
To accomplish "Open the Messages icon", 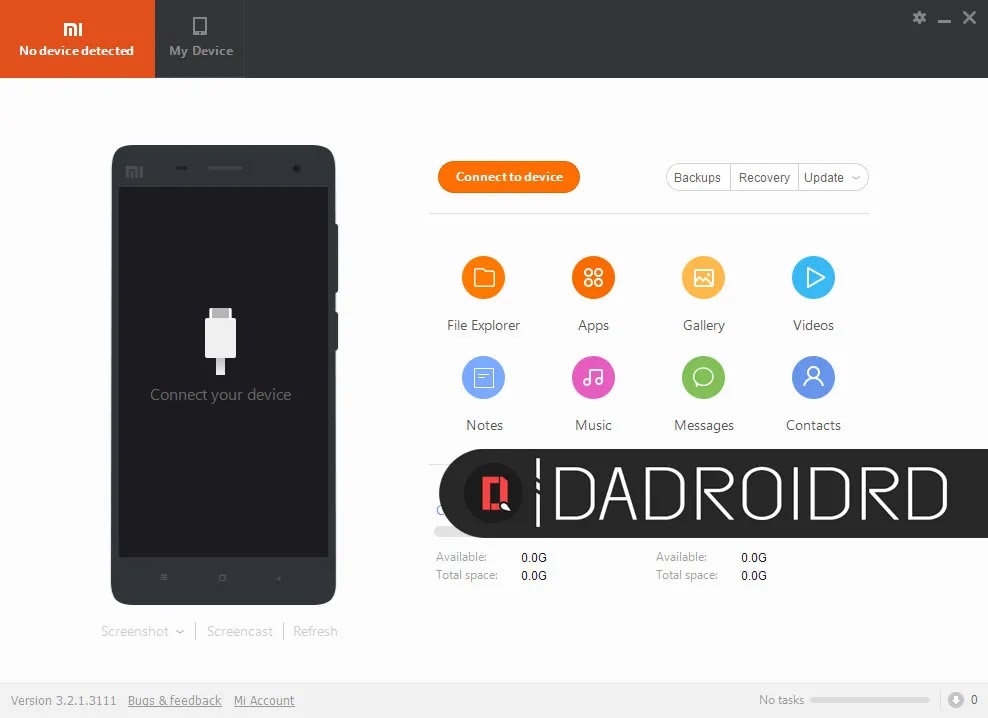I will point(703,378).
